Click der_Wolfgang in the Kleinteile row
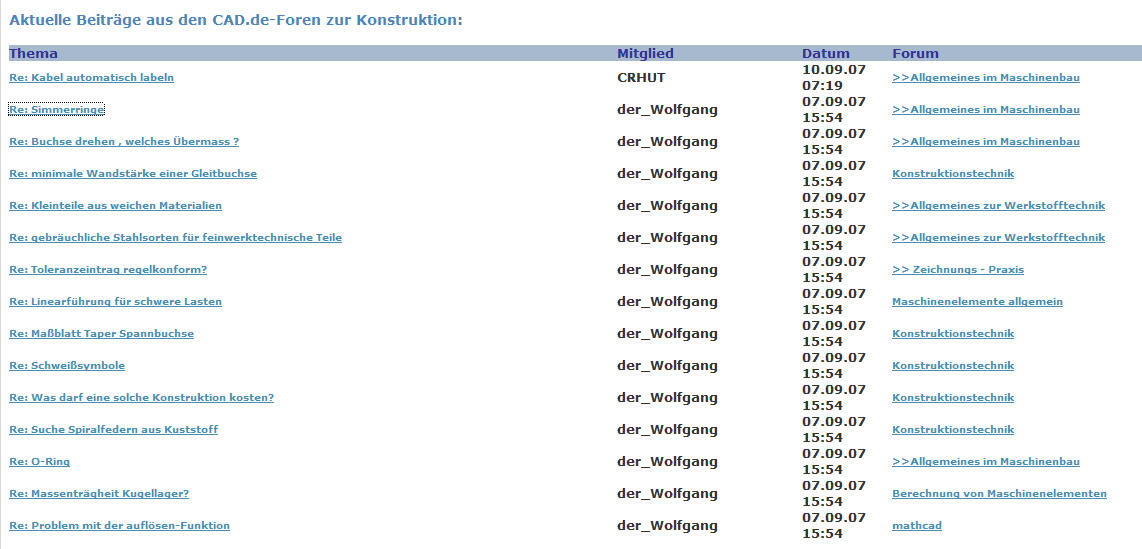 click(x=667, y=206)
